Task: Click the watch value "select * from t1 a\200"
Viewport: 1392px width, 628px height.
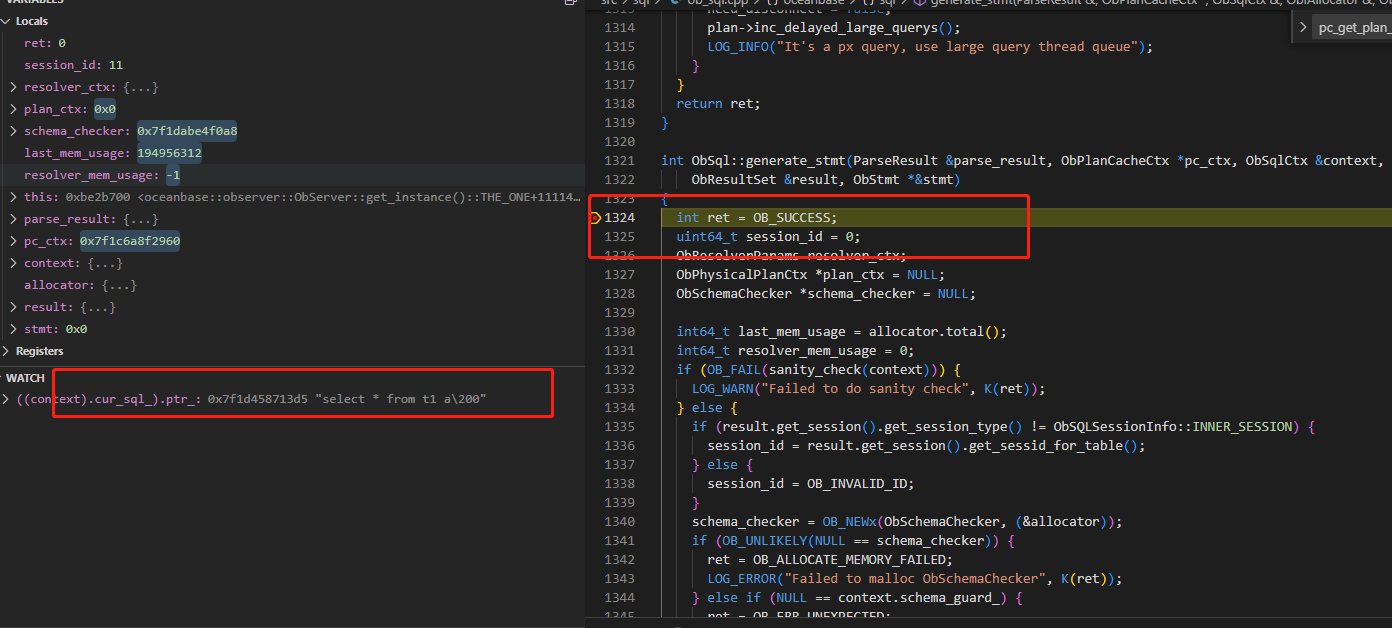Action: [x=401, y=399]
